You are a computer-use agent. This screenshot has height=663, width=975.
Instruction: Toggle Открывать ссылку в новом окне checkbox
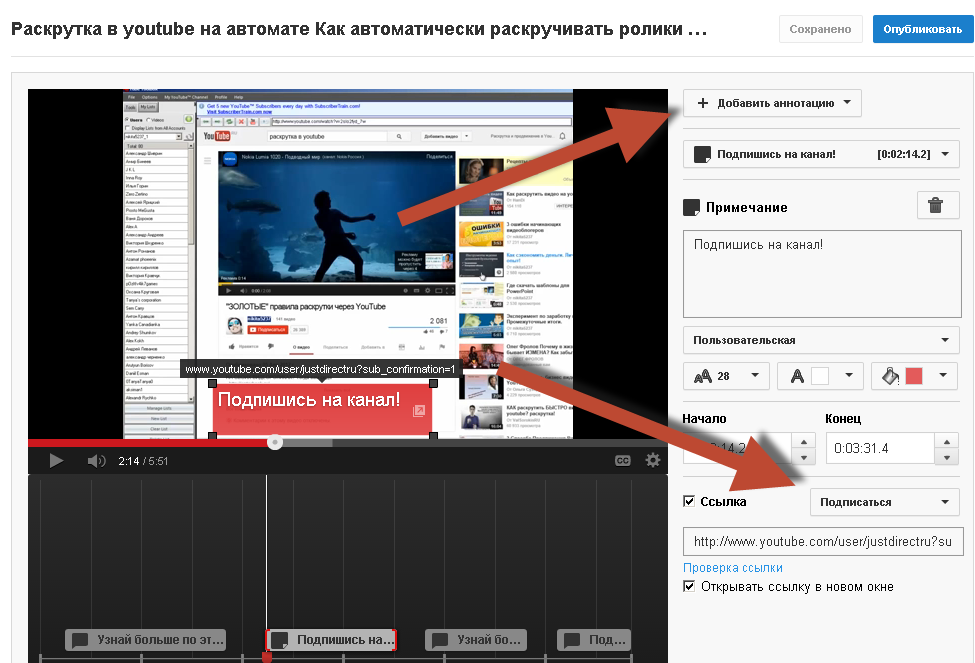click(x=689, y=586)
